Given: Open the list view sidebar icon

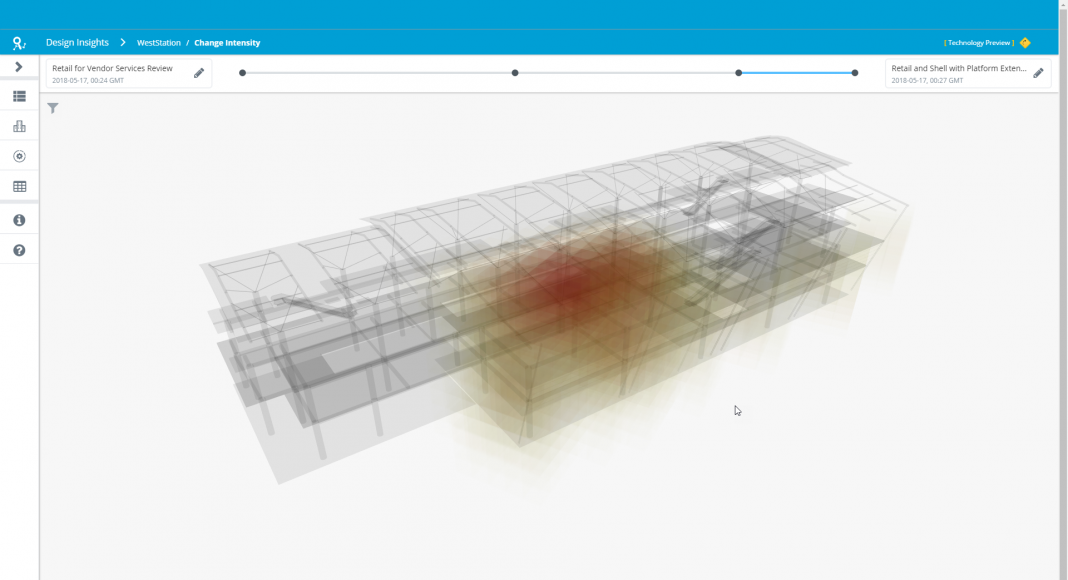Looking at the screenshot, I should click(x=19, y=97).
